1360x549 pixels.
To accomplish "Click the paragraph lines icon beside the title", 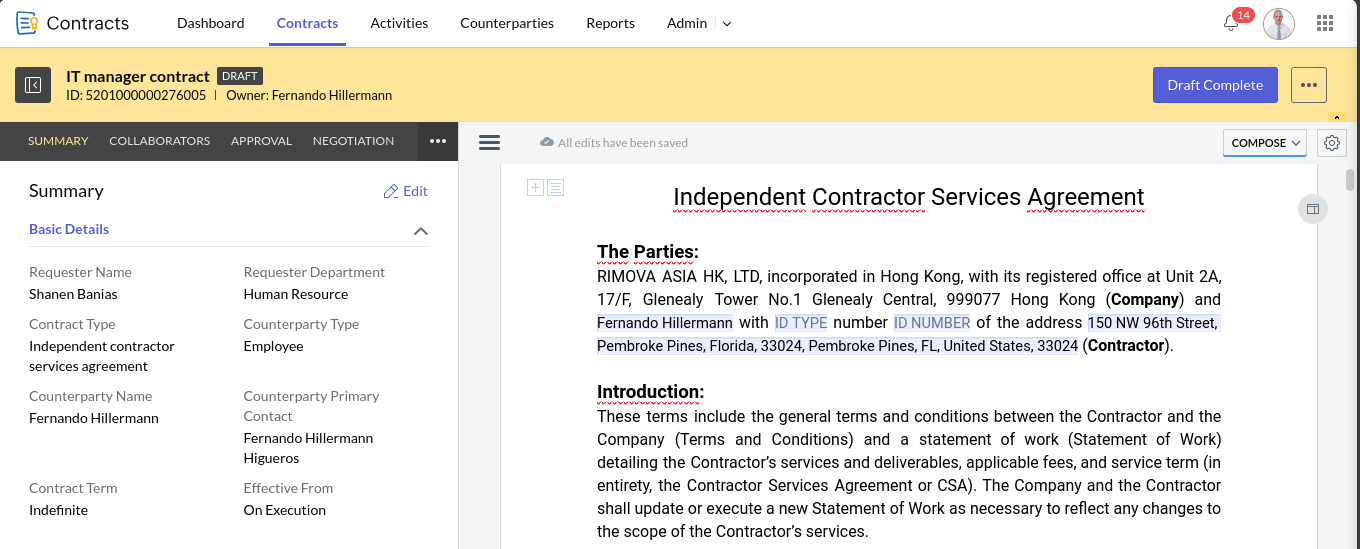I will [x=556, y=187].
